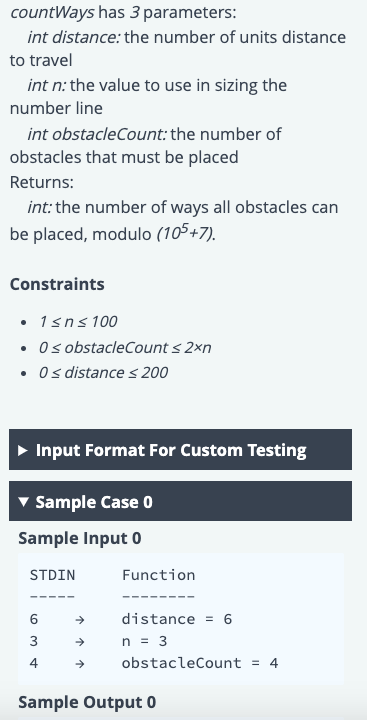Click the 'int obstacleCount:' parameter text
The image size is (367, 720).
tap(97, 134)
